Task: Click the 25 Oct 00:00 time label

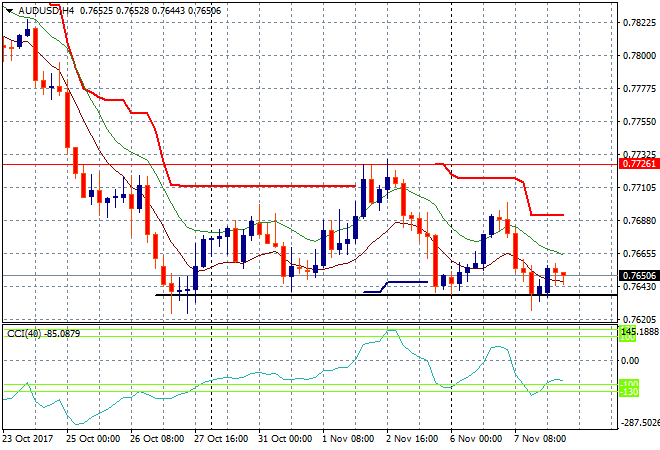Action: (x=93, y=439)
